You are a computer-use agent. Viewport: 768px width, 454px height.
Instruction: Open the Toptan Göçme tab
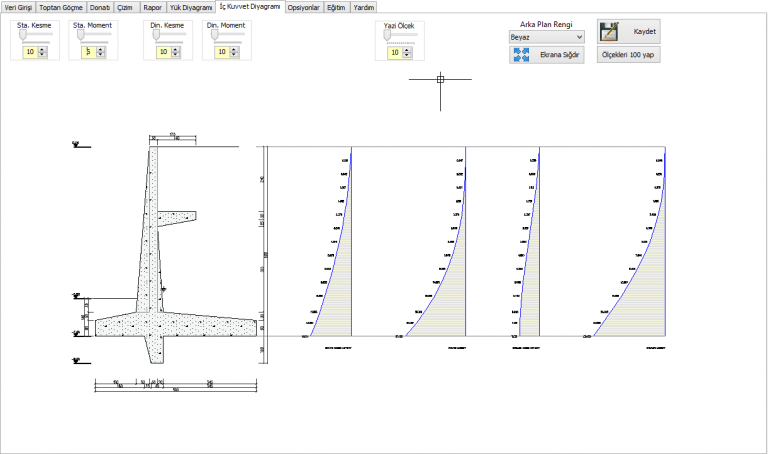[61, 7]
